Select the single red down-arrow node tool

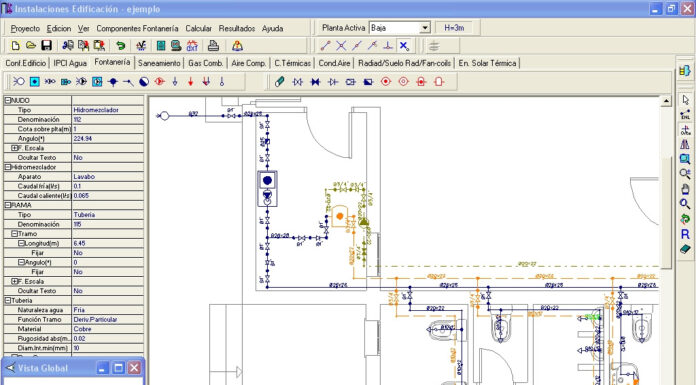pos(191,82)
